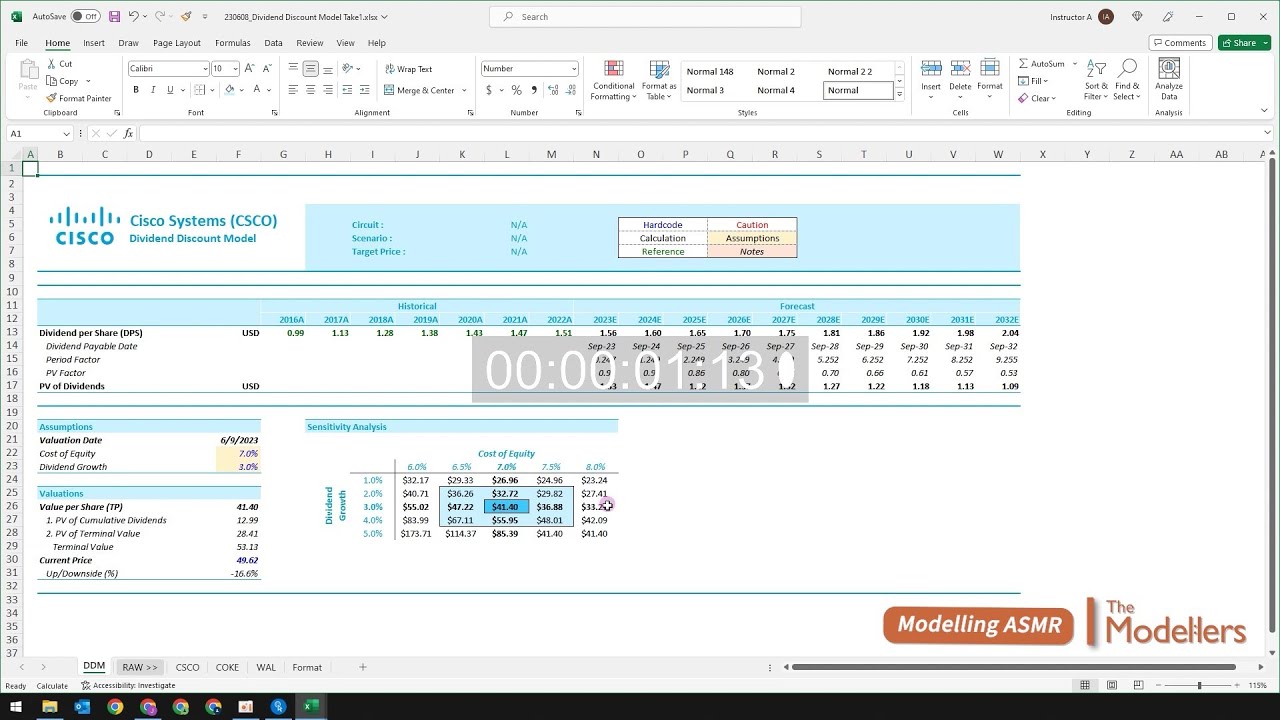Apply bold formatting
The height and width of the screenshot is (720, 1280).
(x=135, y=90)
